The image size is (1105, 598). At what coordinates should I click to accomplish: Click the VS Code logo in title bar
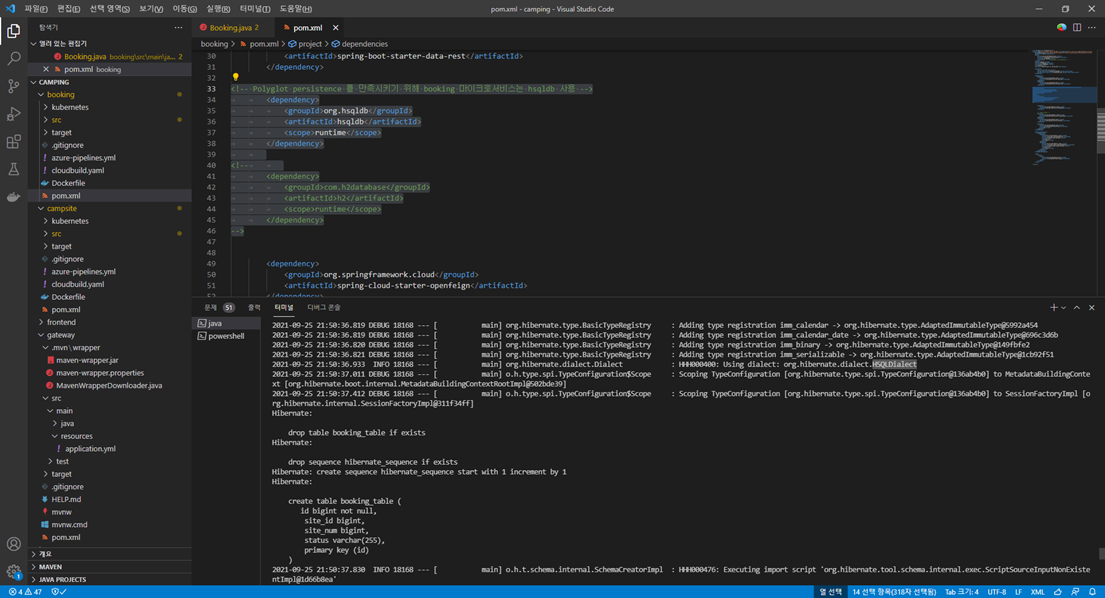[10, 8]
